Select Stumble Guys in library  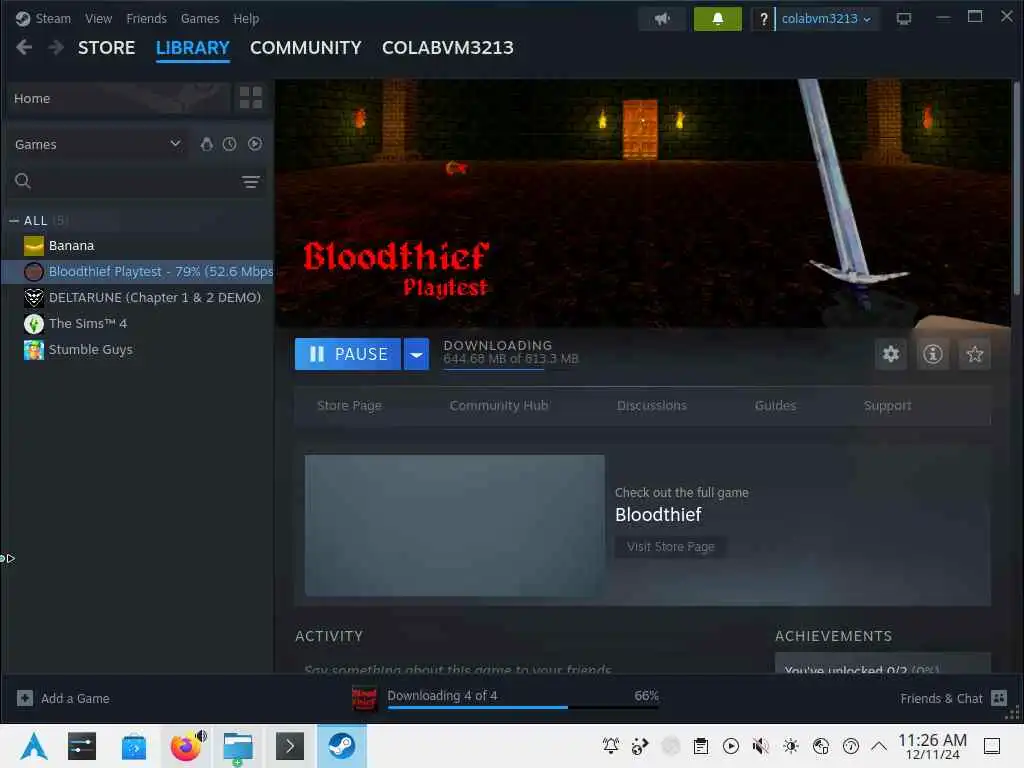[x=137, y=349]
